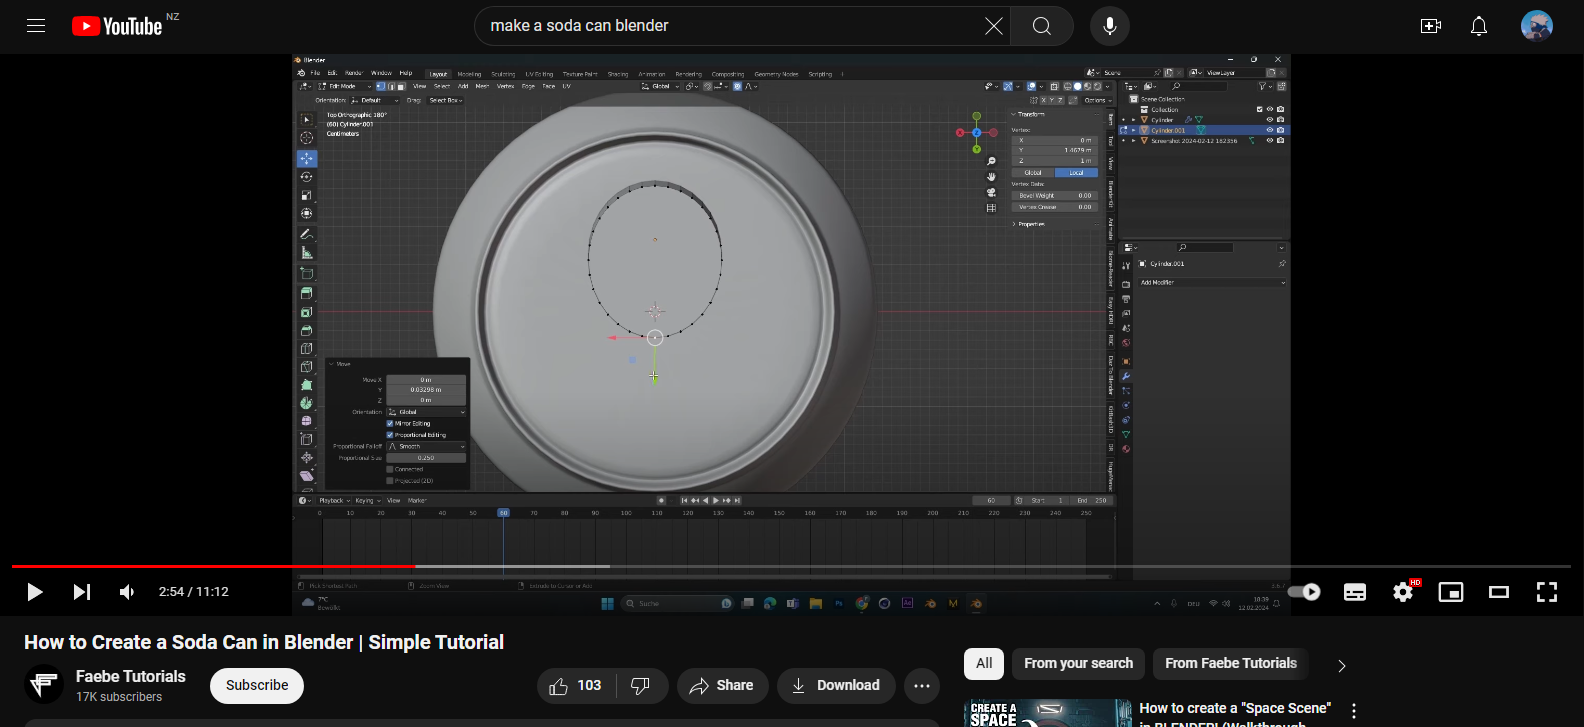Select the 'From Faebe Tutorials' chip
The image size is (1584, 727).
click(x=1231, y=663)
